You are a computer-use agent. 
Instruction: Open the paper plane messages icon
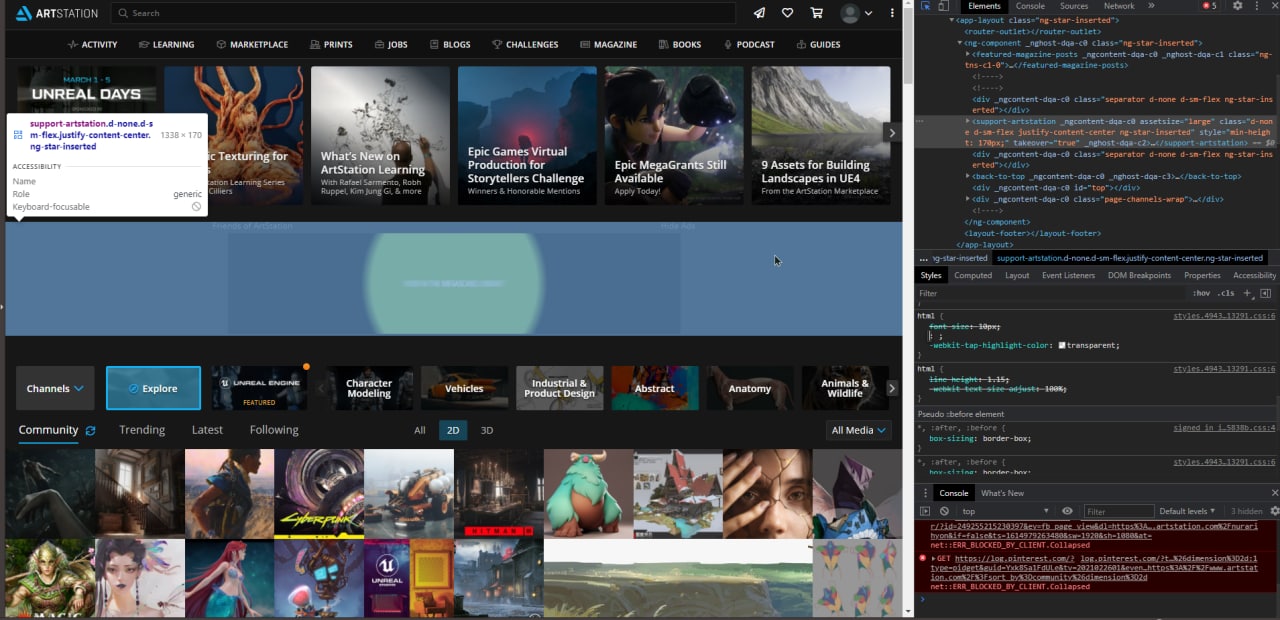[760, 13]
